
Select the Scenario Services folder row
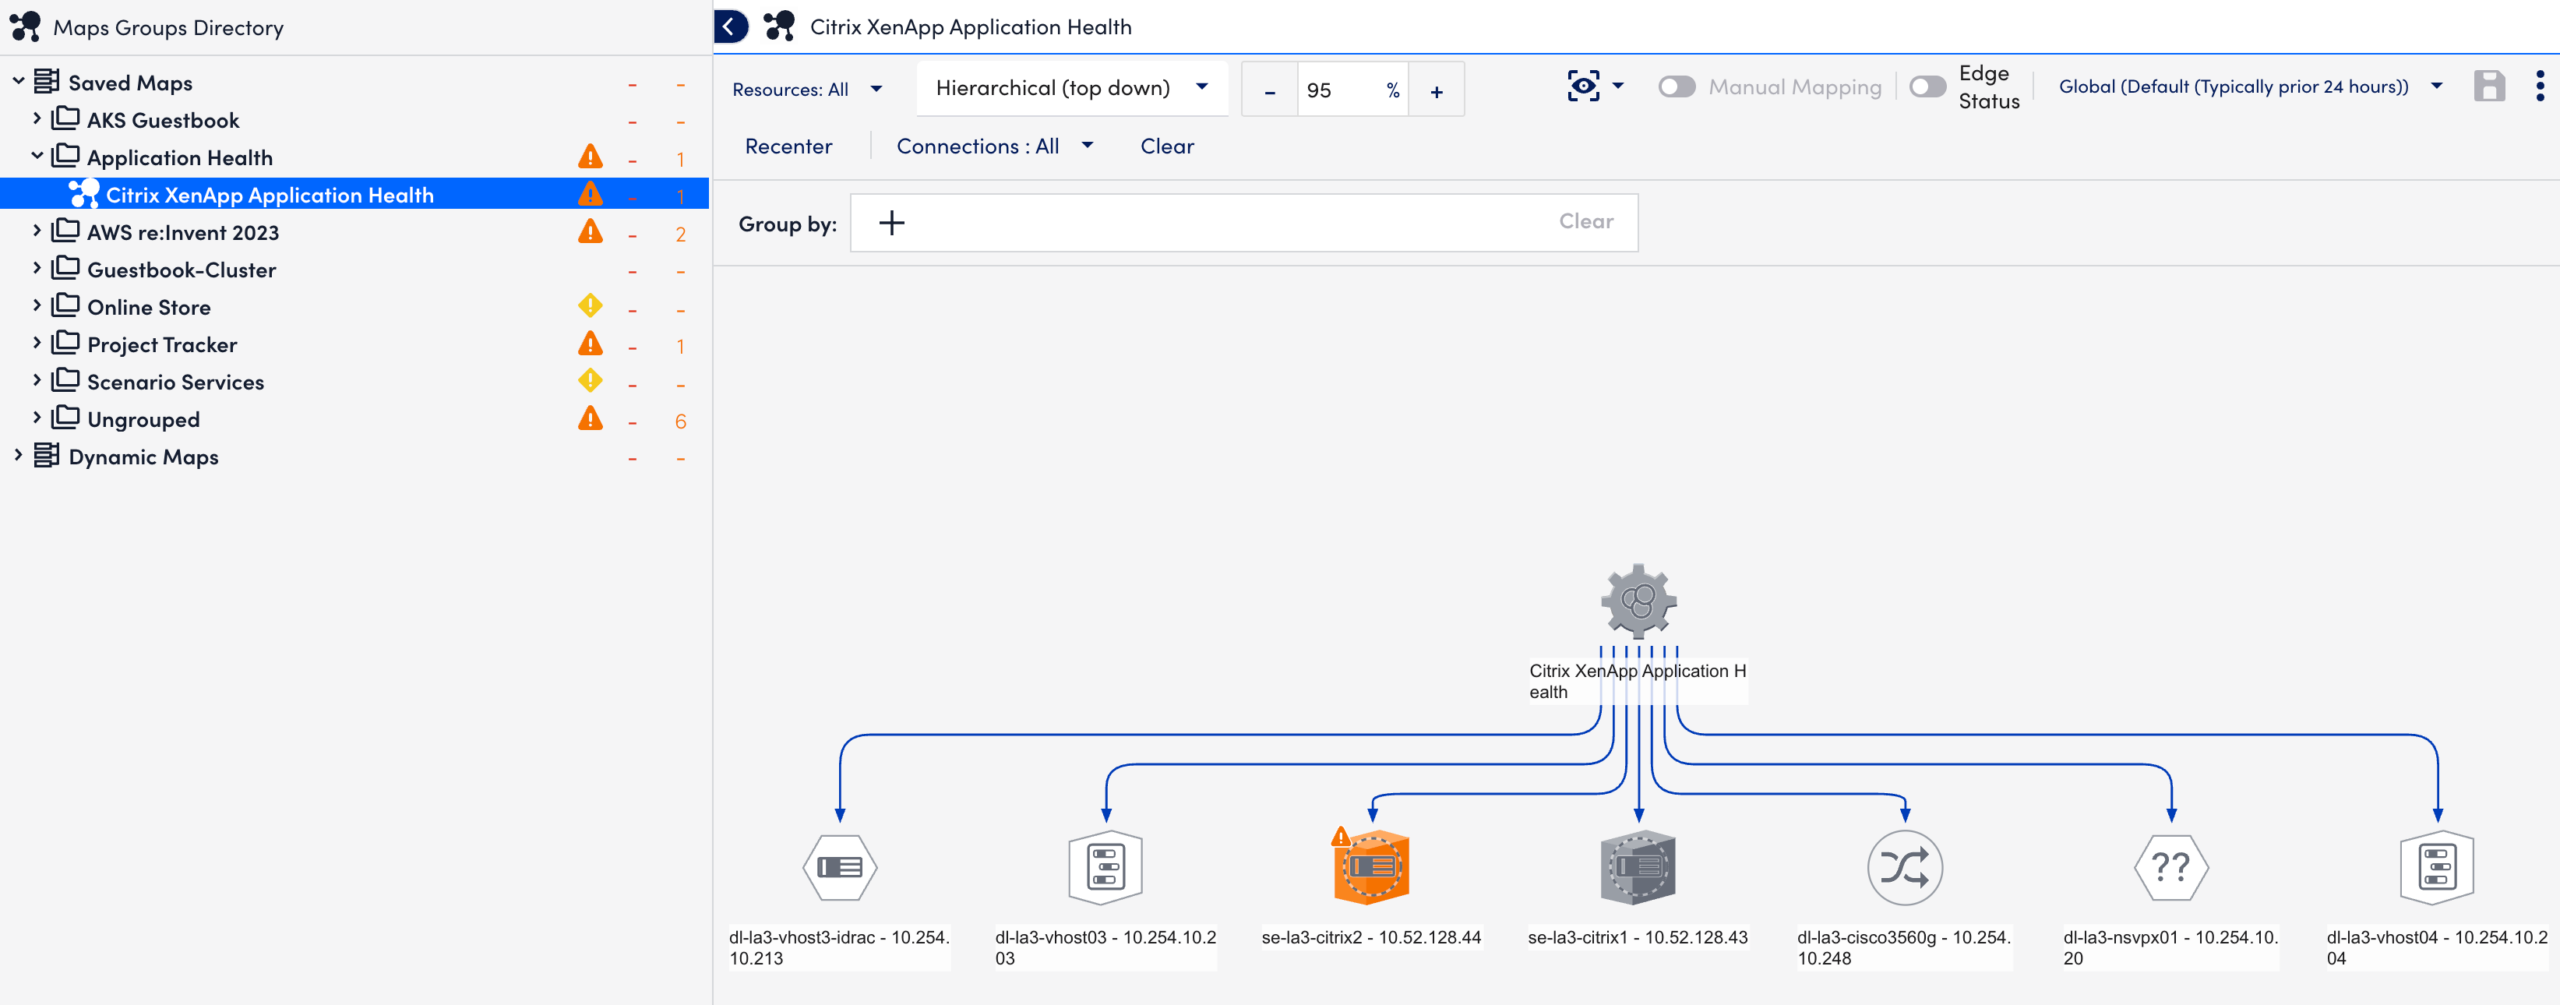click(354, 381)
